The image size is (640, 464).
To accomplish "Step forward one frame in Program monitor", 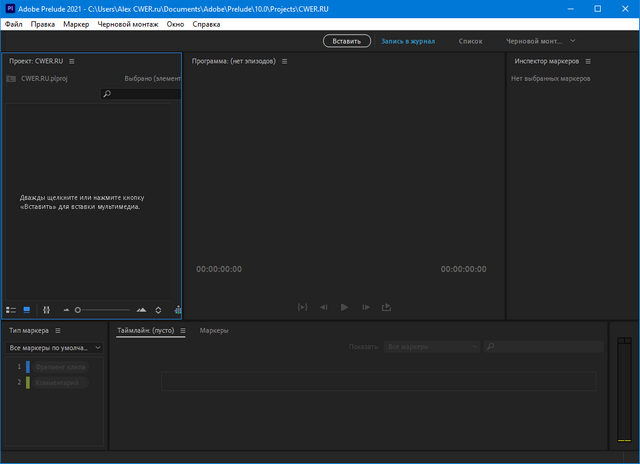I will tap(366, 307).
